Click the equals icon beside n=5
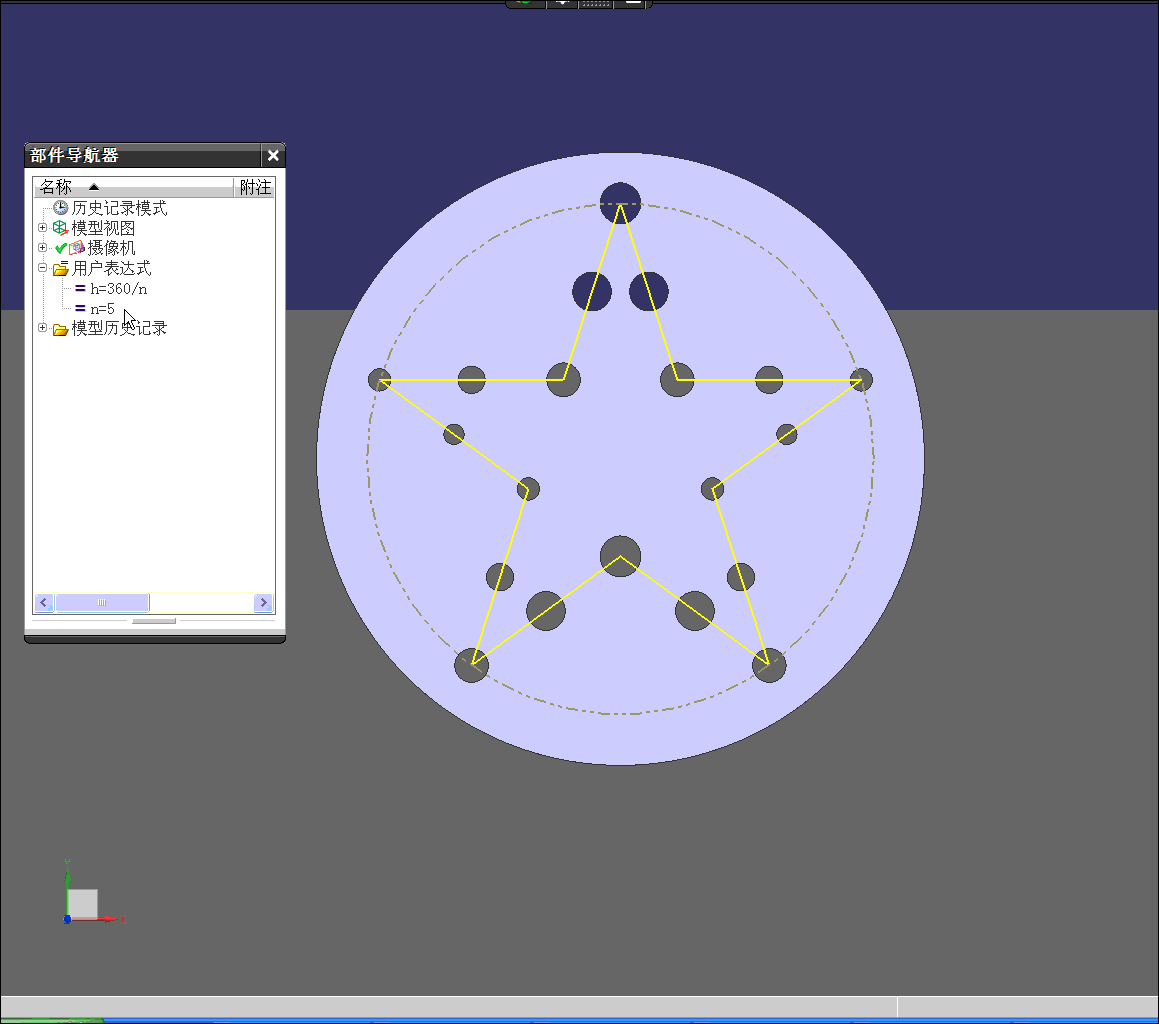 click(80, 308)
